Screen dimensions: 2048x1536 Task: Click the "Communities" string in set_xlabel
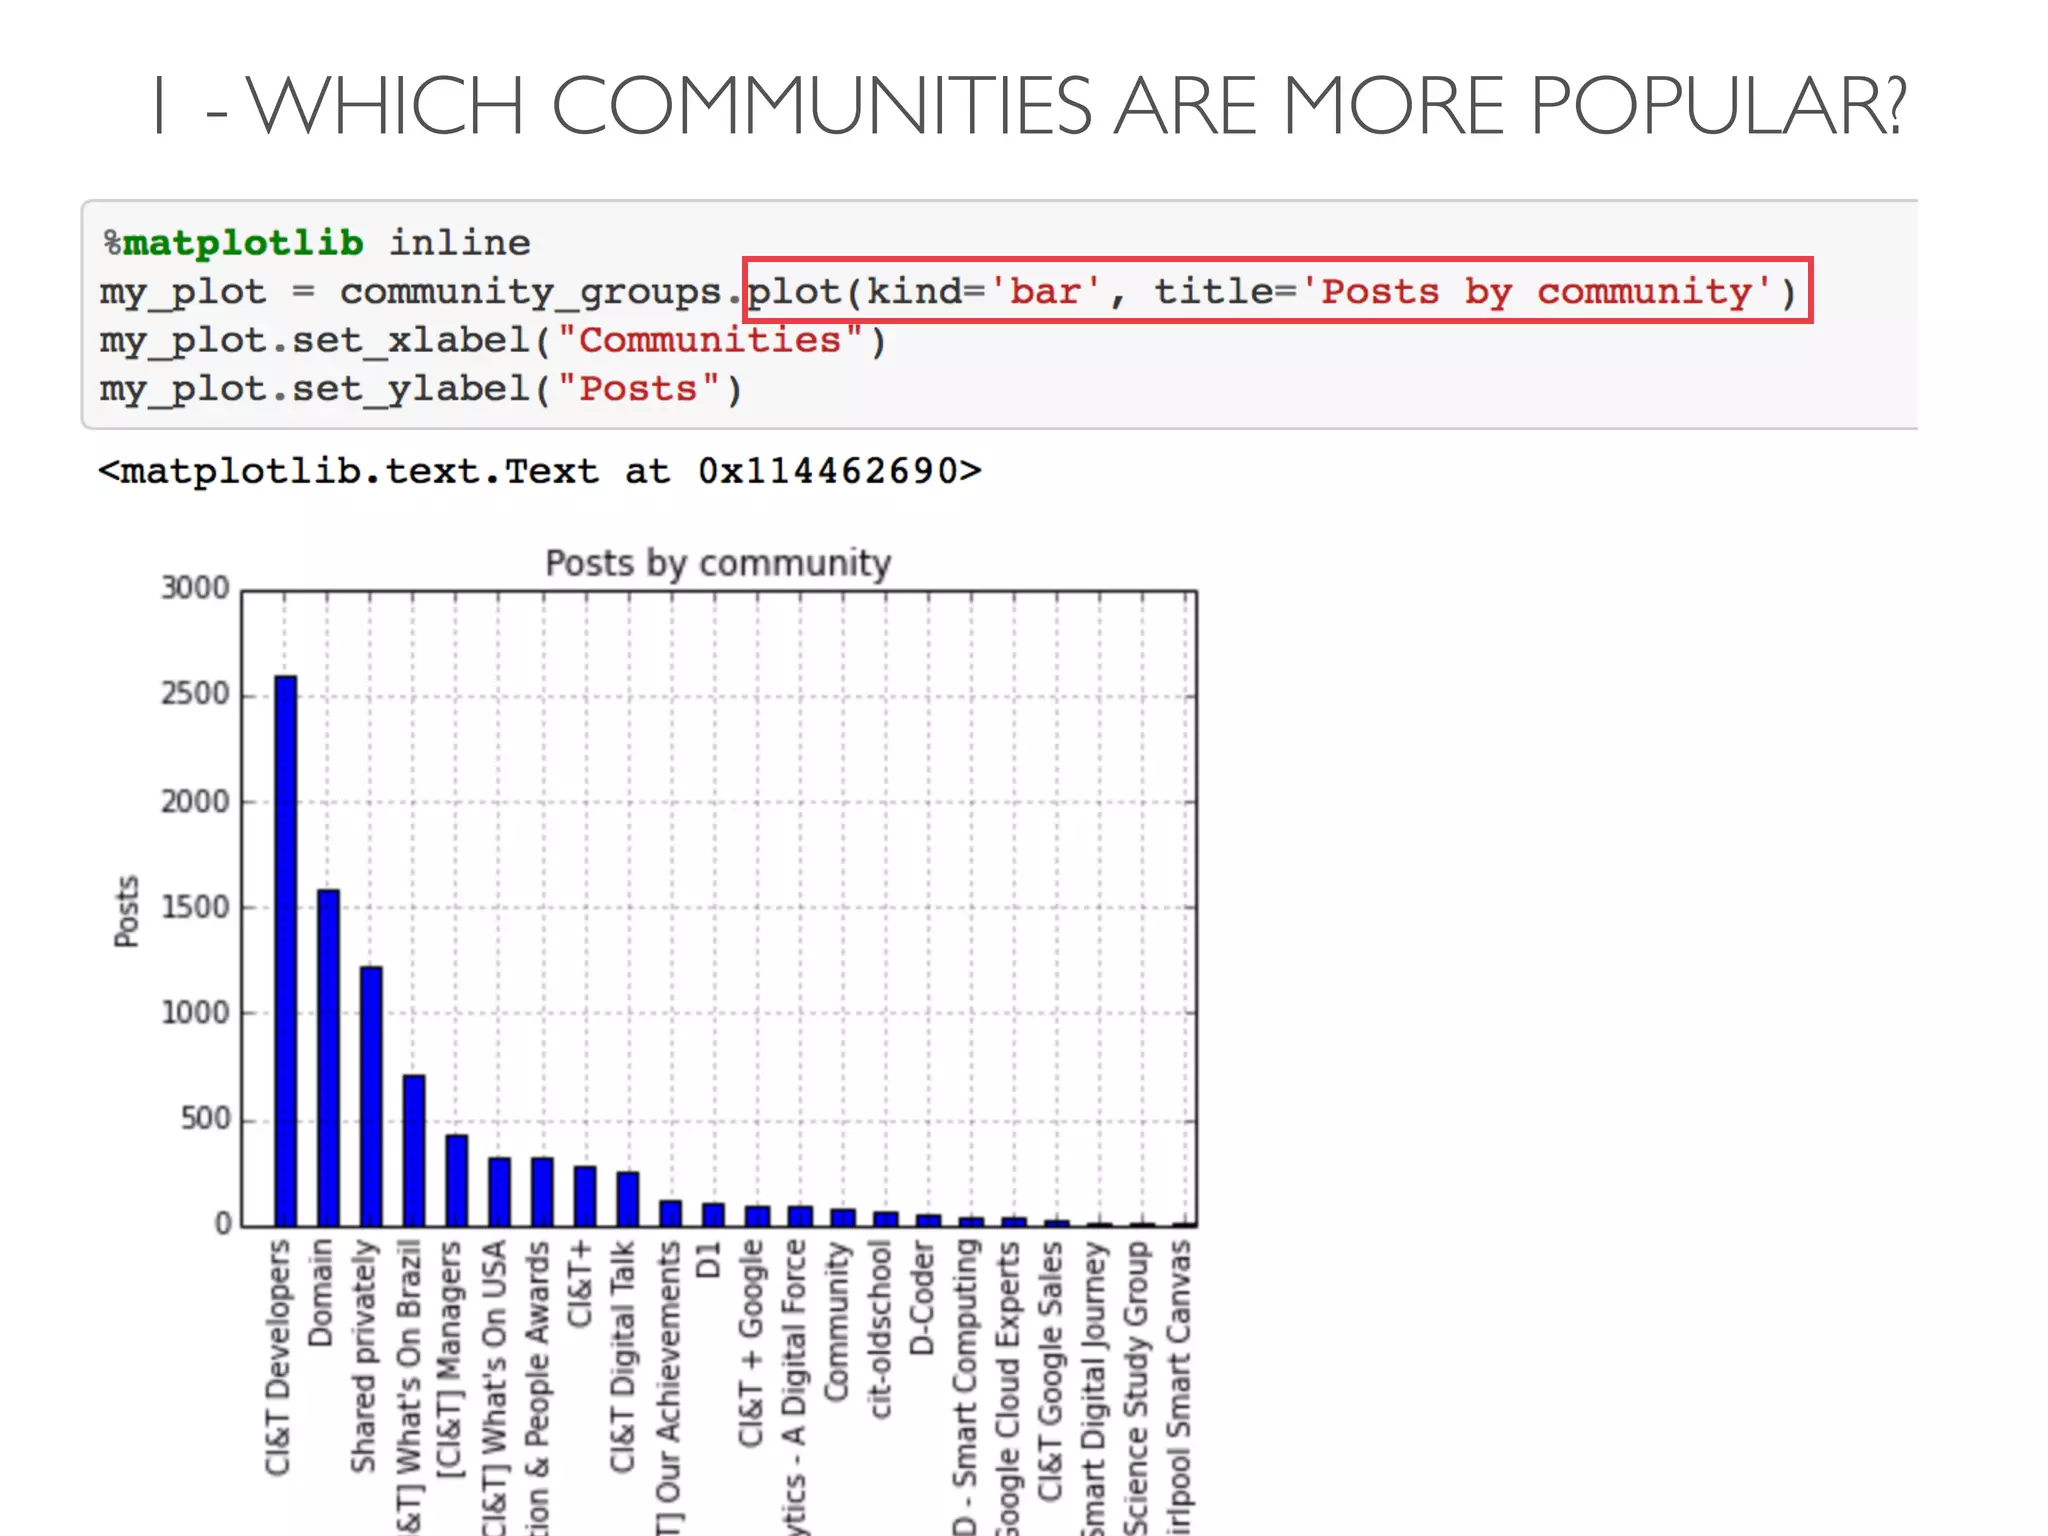pyautogui.click(x=710, y=340)
